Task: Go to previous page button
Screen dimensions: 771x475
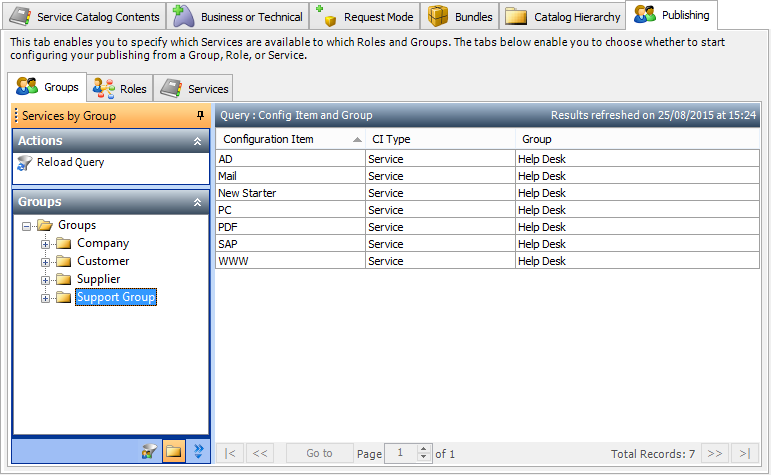Action: 260,453
